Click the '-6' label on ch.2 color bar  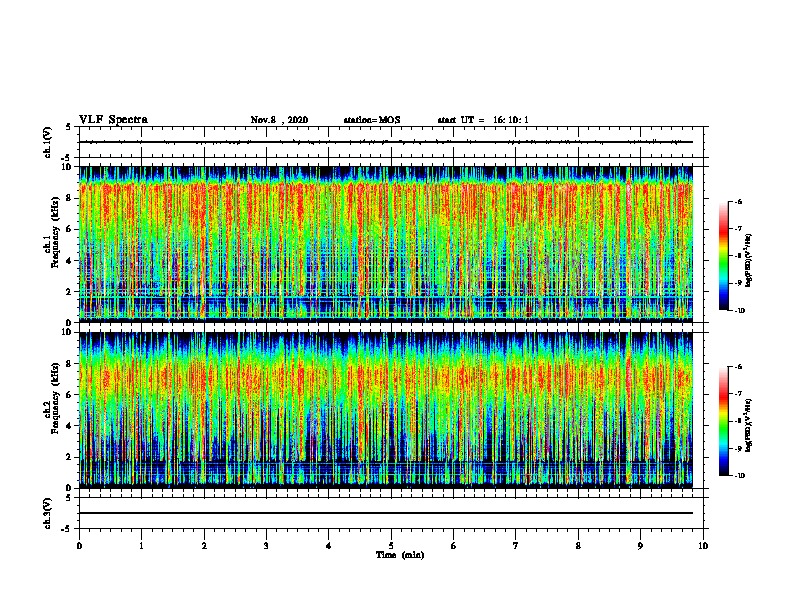point(738,367)
